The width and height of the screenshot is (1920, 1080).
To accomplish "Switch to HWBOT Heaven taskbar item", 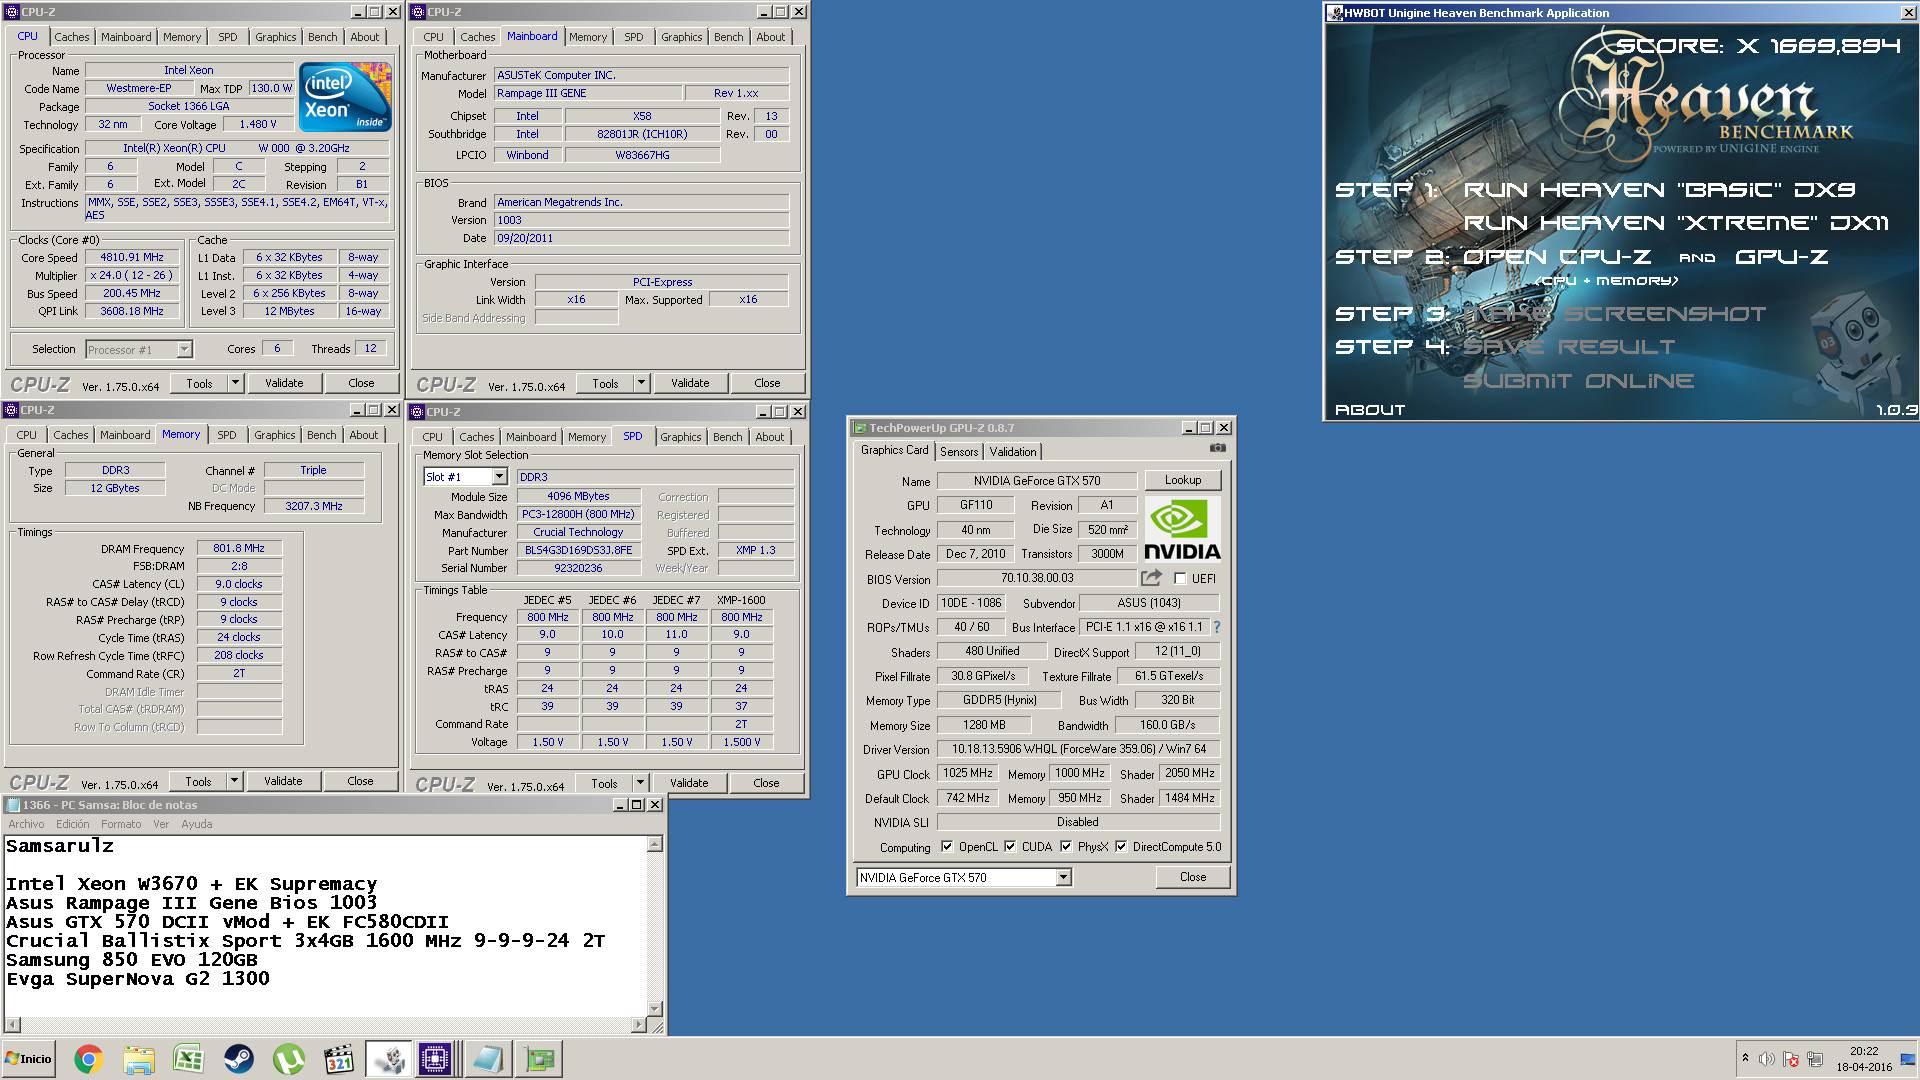I will coord(388,1059).
